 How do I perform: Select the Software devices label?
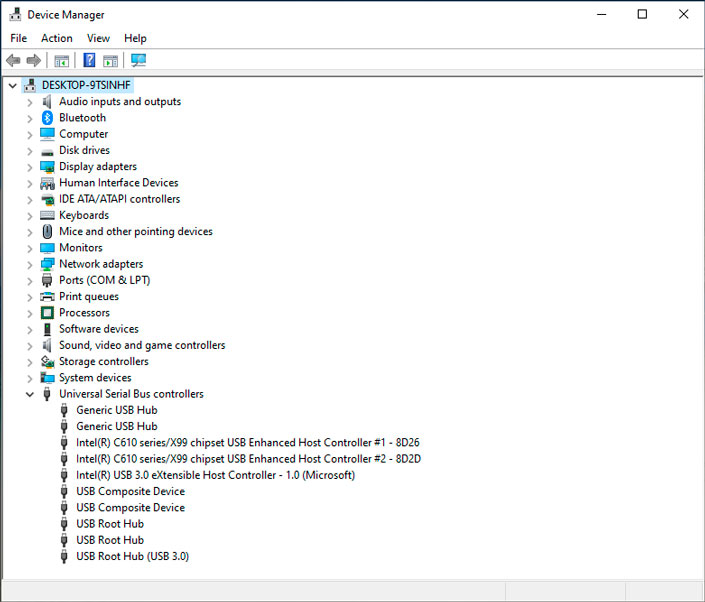pyautogui.click(x=98, y=329)
